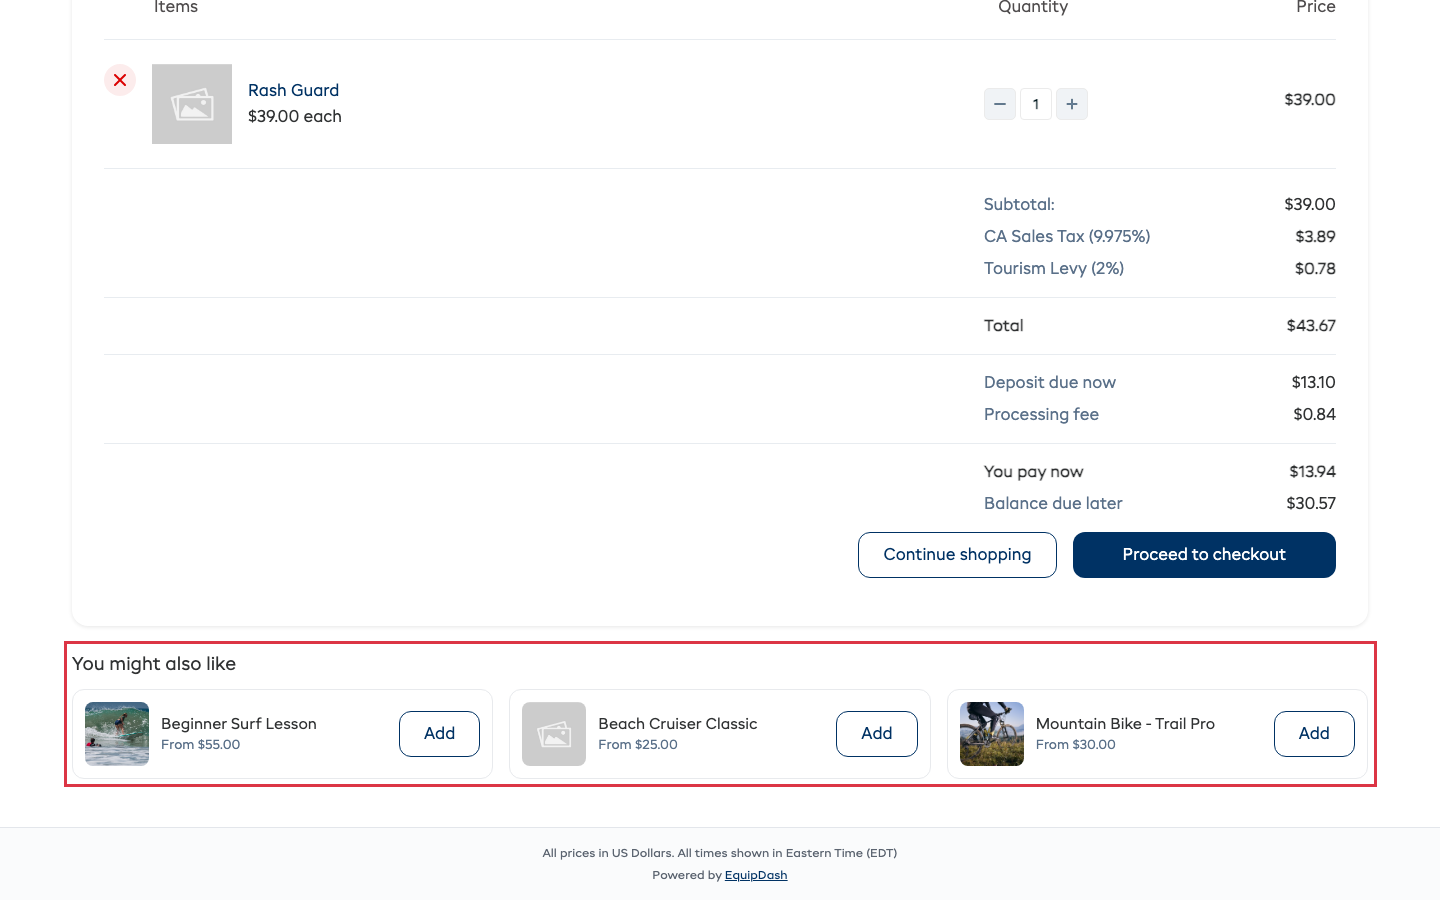
Task: Click the From $55.00 price text
Action: coord(201,745)
